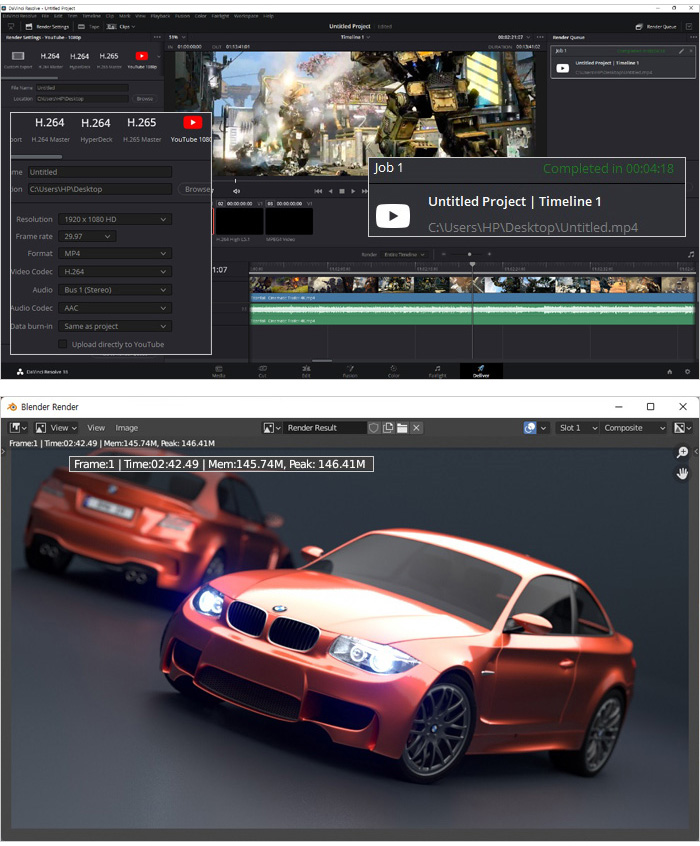Open Project Settings gear icon in DaVinci
The width and height of the screenshot is (700, 846).
[x=688, y=371]
